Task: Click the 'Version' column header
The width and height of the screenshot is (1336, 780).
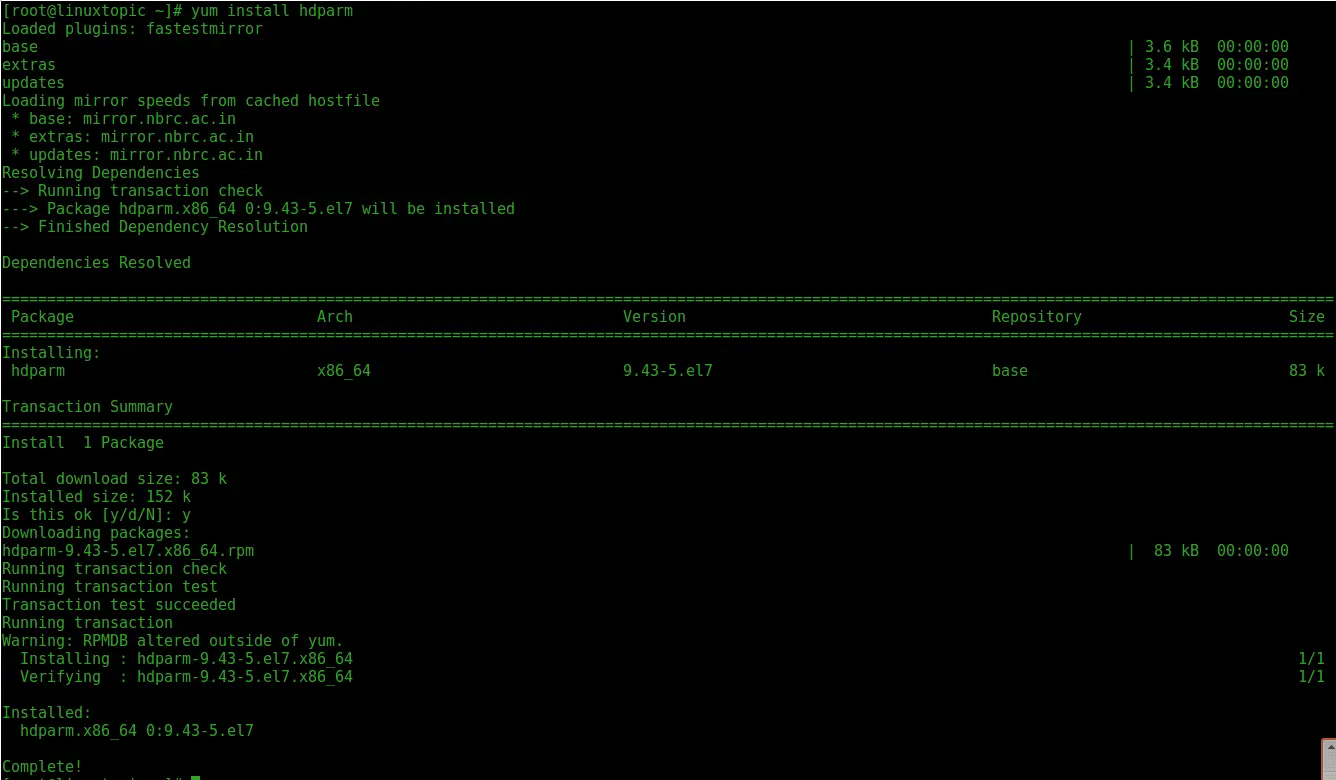Action: pos(654,316)
